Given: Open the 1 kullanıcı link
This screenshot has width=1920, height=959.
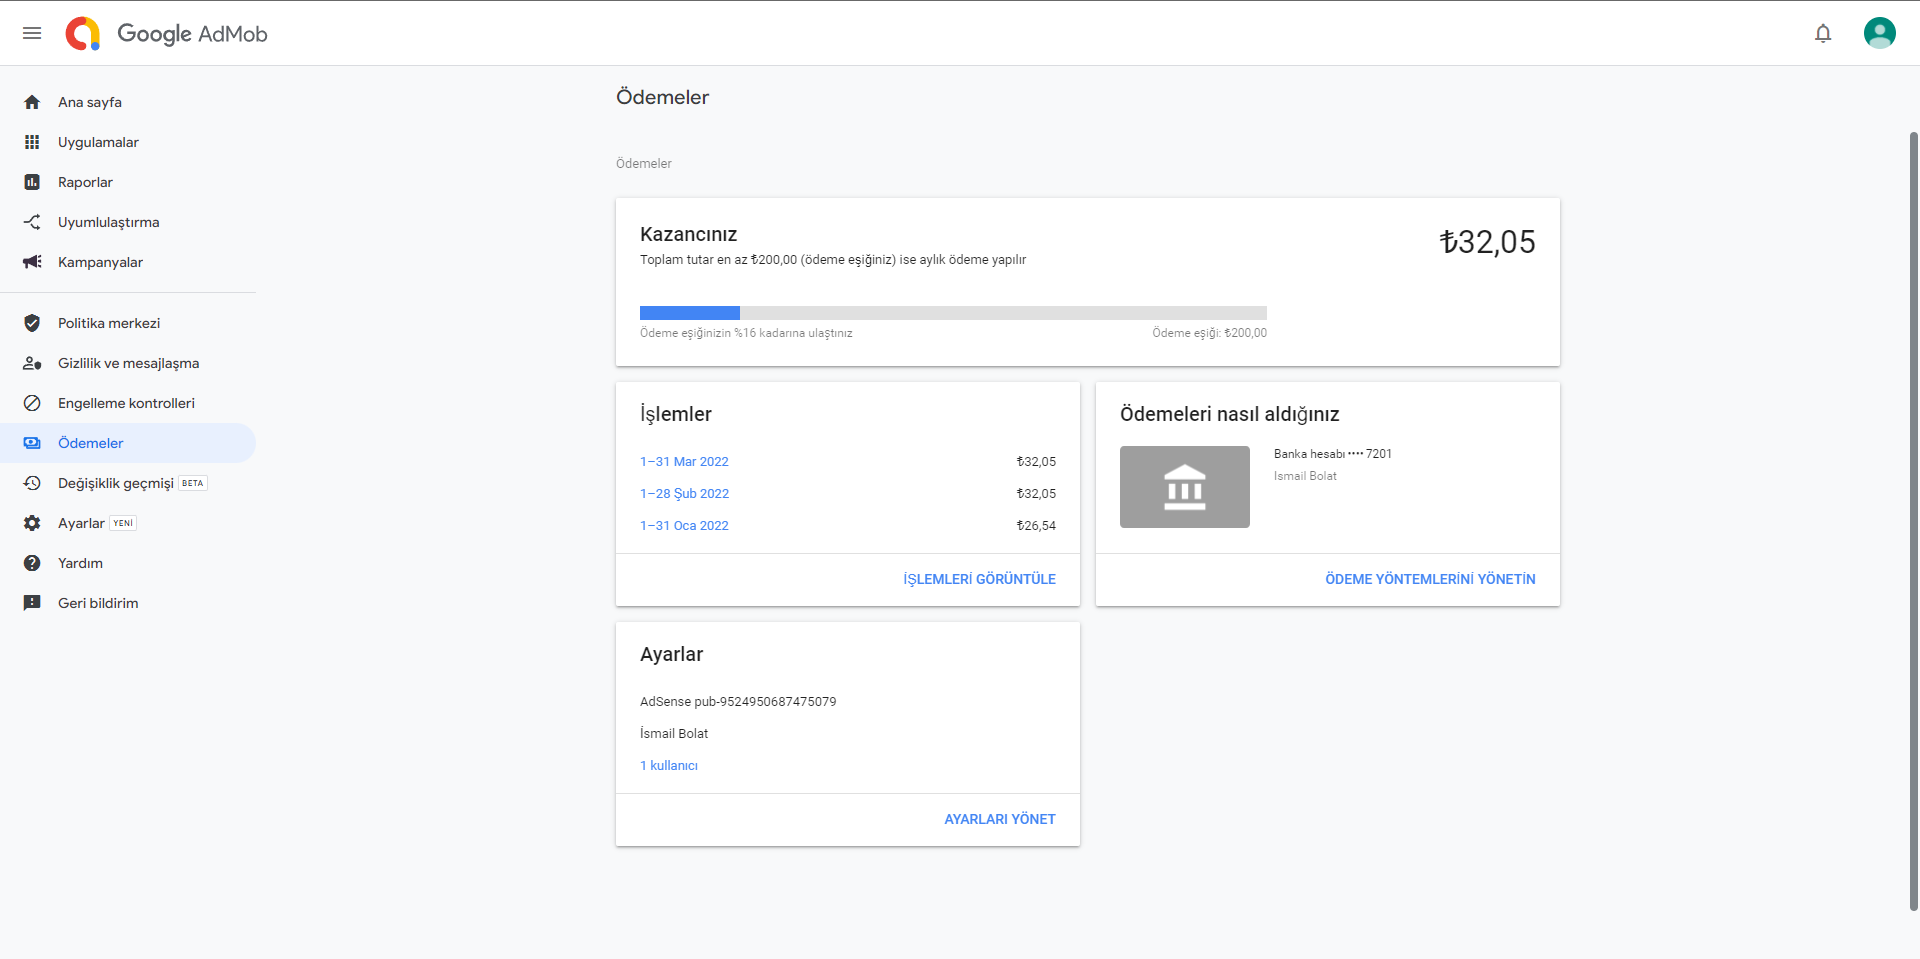Looking at the screenshot, I should pos(669,766).
